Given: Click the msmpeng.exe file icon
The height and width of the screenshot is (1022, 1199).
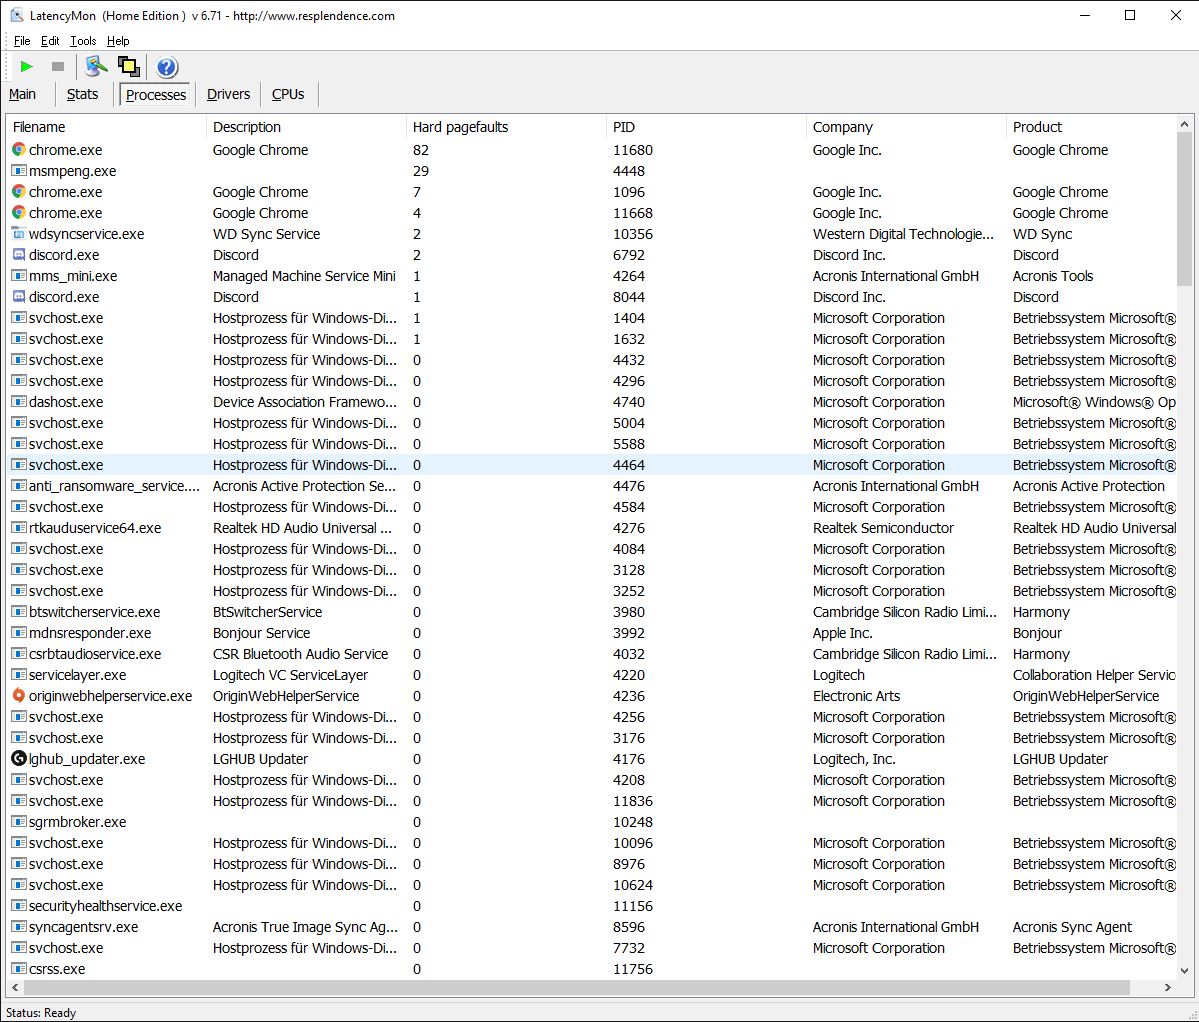Looking at the screenshot, I should (19, 171).
